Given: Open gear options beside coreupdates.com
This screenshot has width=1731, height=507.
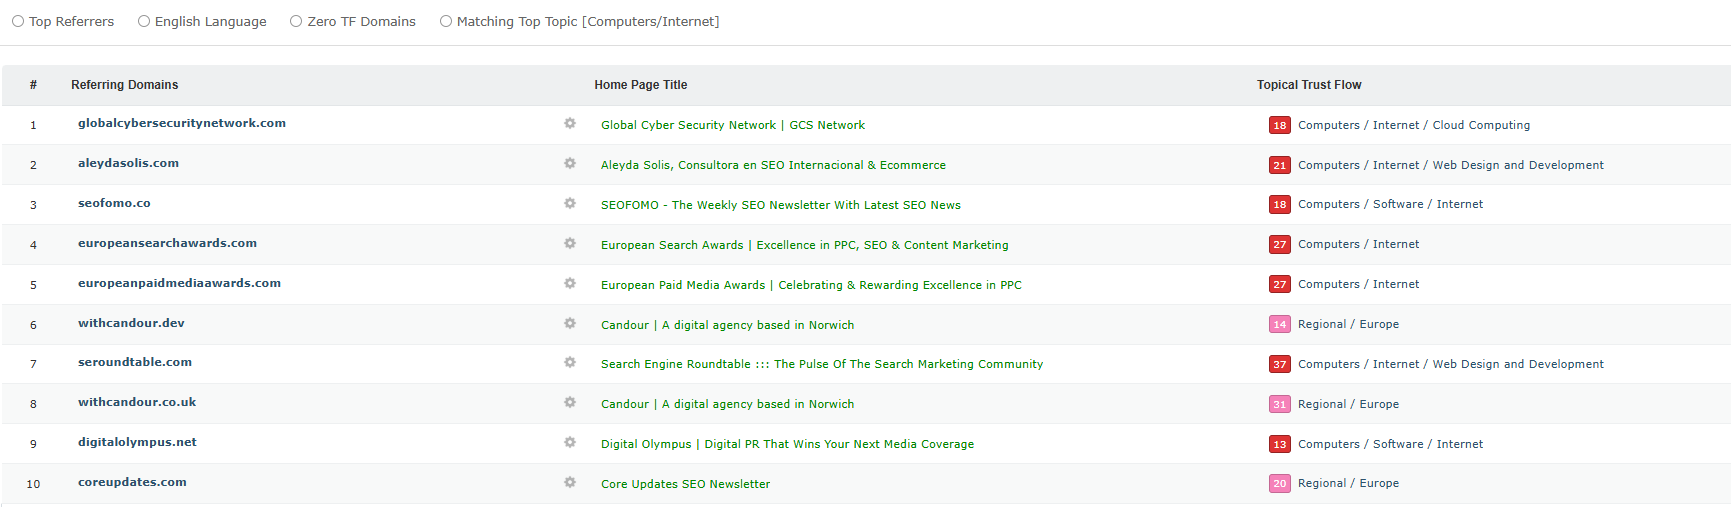Looking at the screenshot, I should (x=570, y=483).
